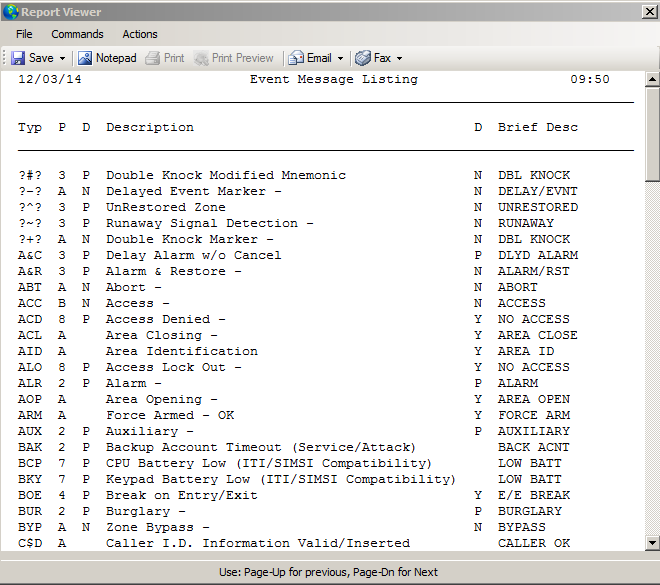The image size is (660, 585).
Task: Click the 'ACC' type code
Action: (29, 303)
